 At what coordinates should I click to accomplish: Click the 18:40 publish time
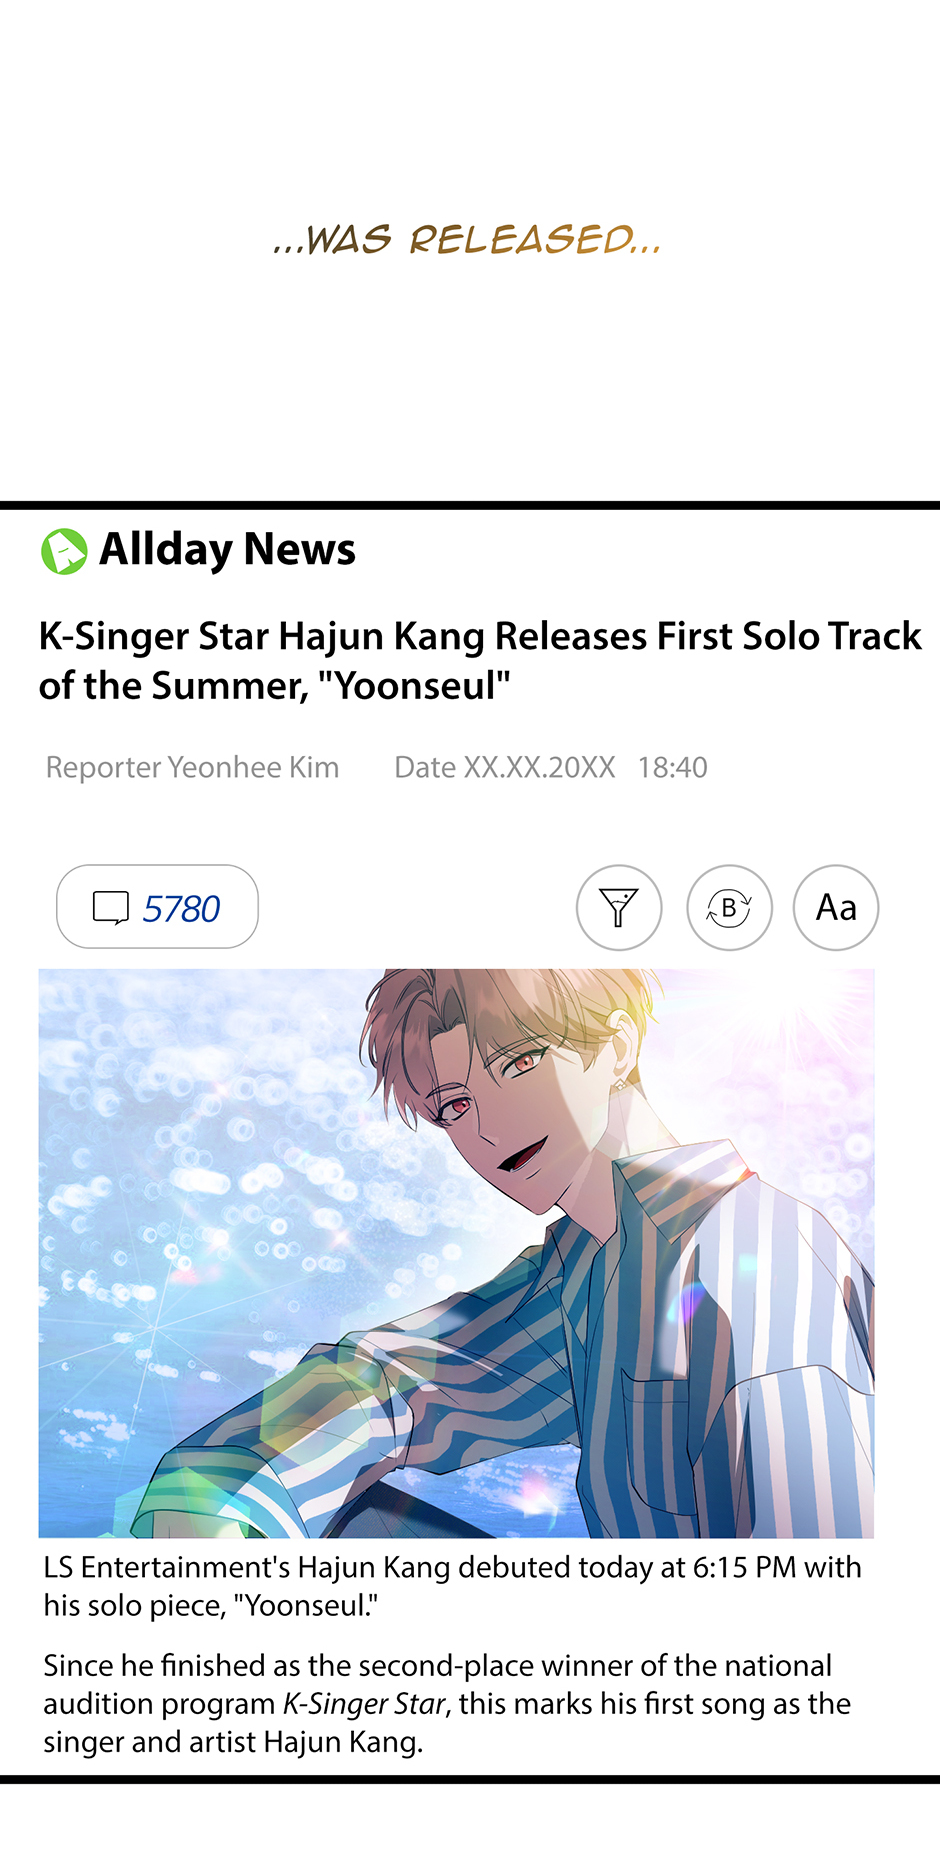(x=673, y=767)
